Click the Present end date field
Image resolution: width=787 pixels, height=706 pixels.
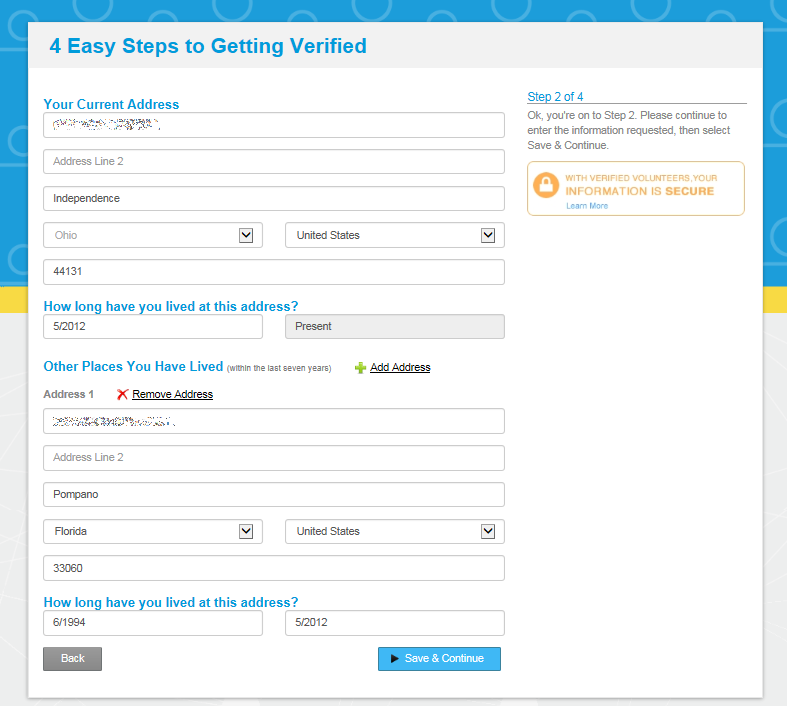[394, 326]
